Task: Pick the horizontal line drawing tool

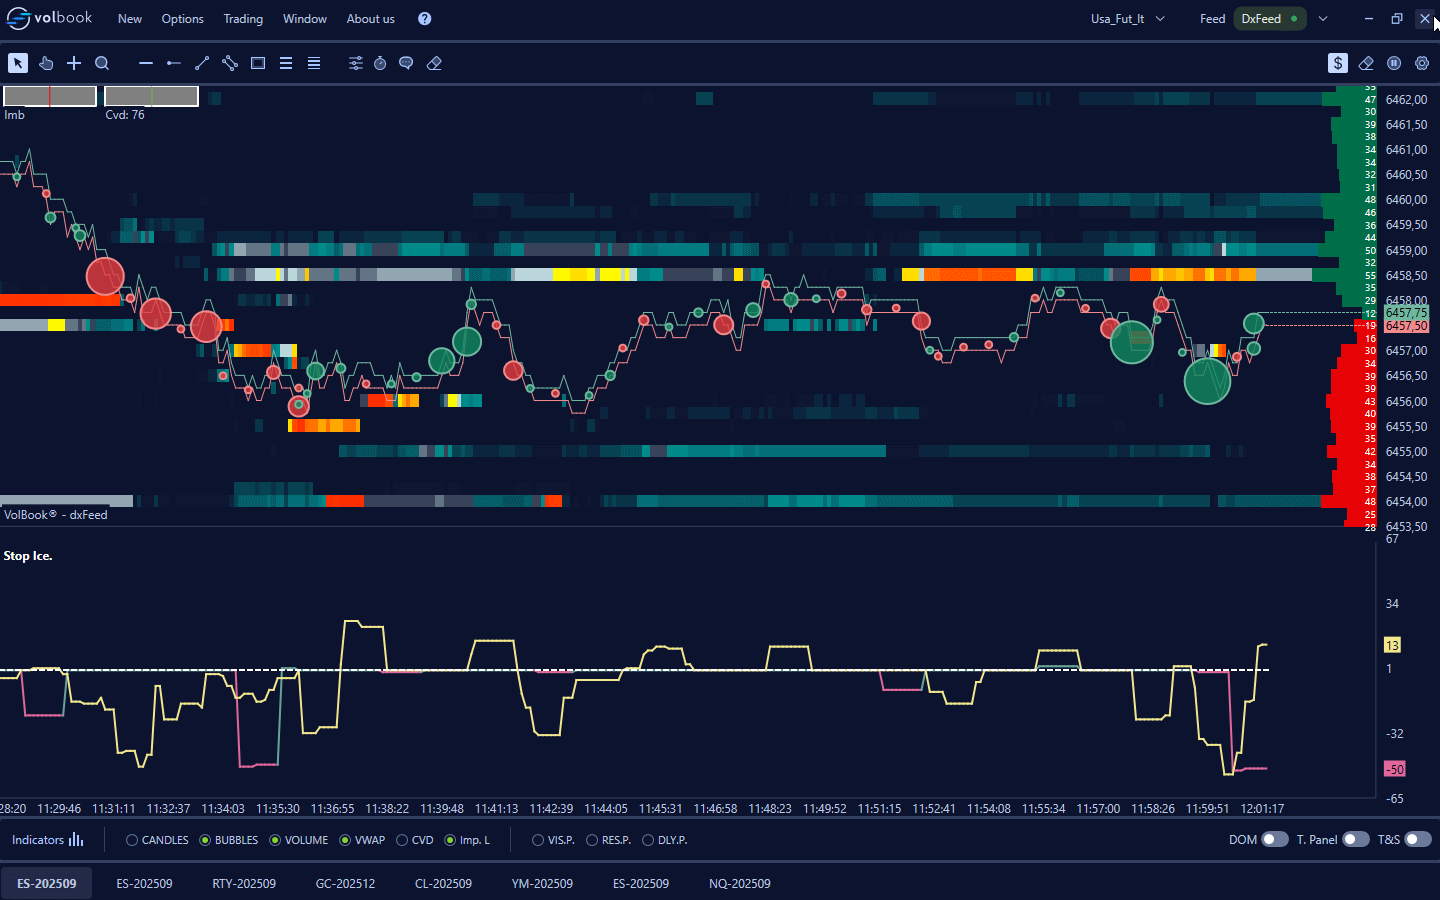Action: (x=146, y=63)
